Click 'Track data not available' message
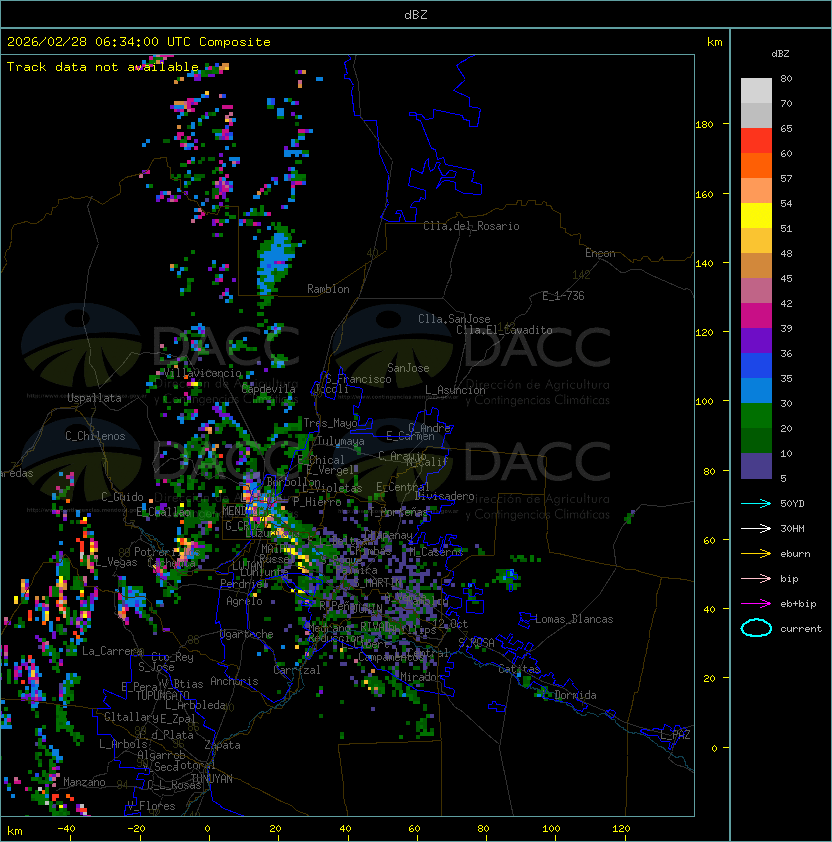Screen dimensions: 832x842 pos(103,67)
